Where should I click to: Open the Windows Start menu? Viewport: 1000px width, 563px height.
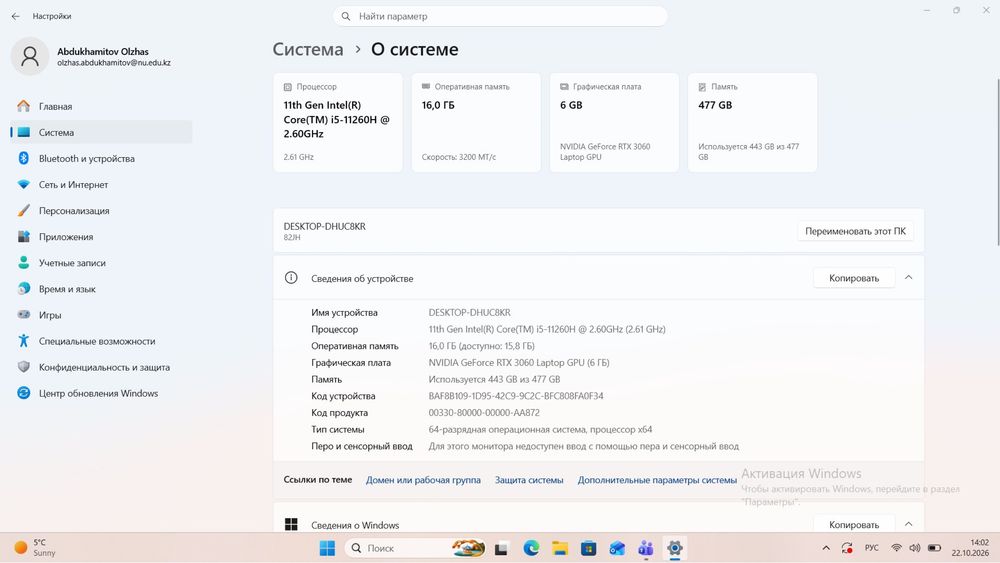click(327, 548)
